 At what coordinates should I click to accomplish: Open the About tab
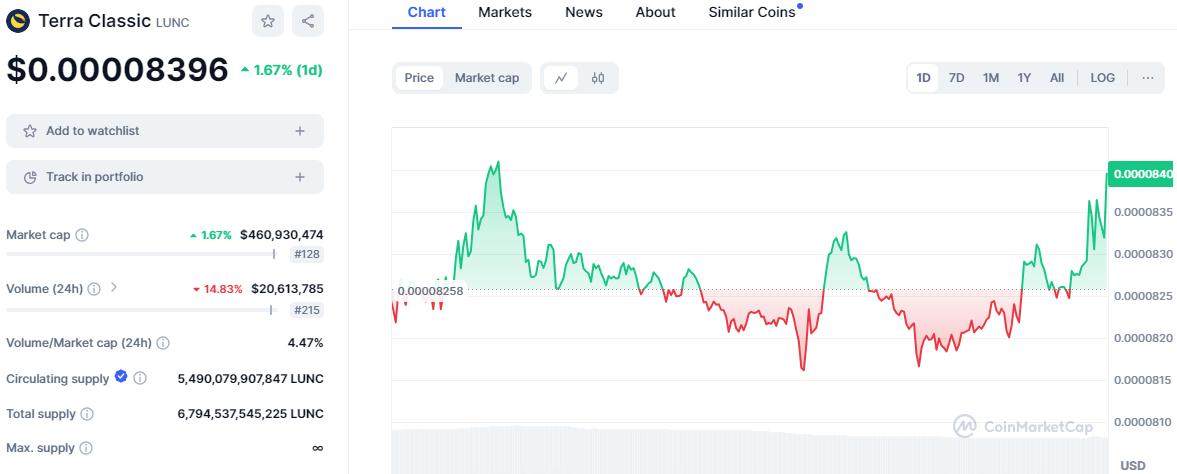click(x=655, y=12)
